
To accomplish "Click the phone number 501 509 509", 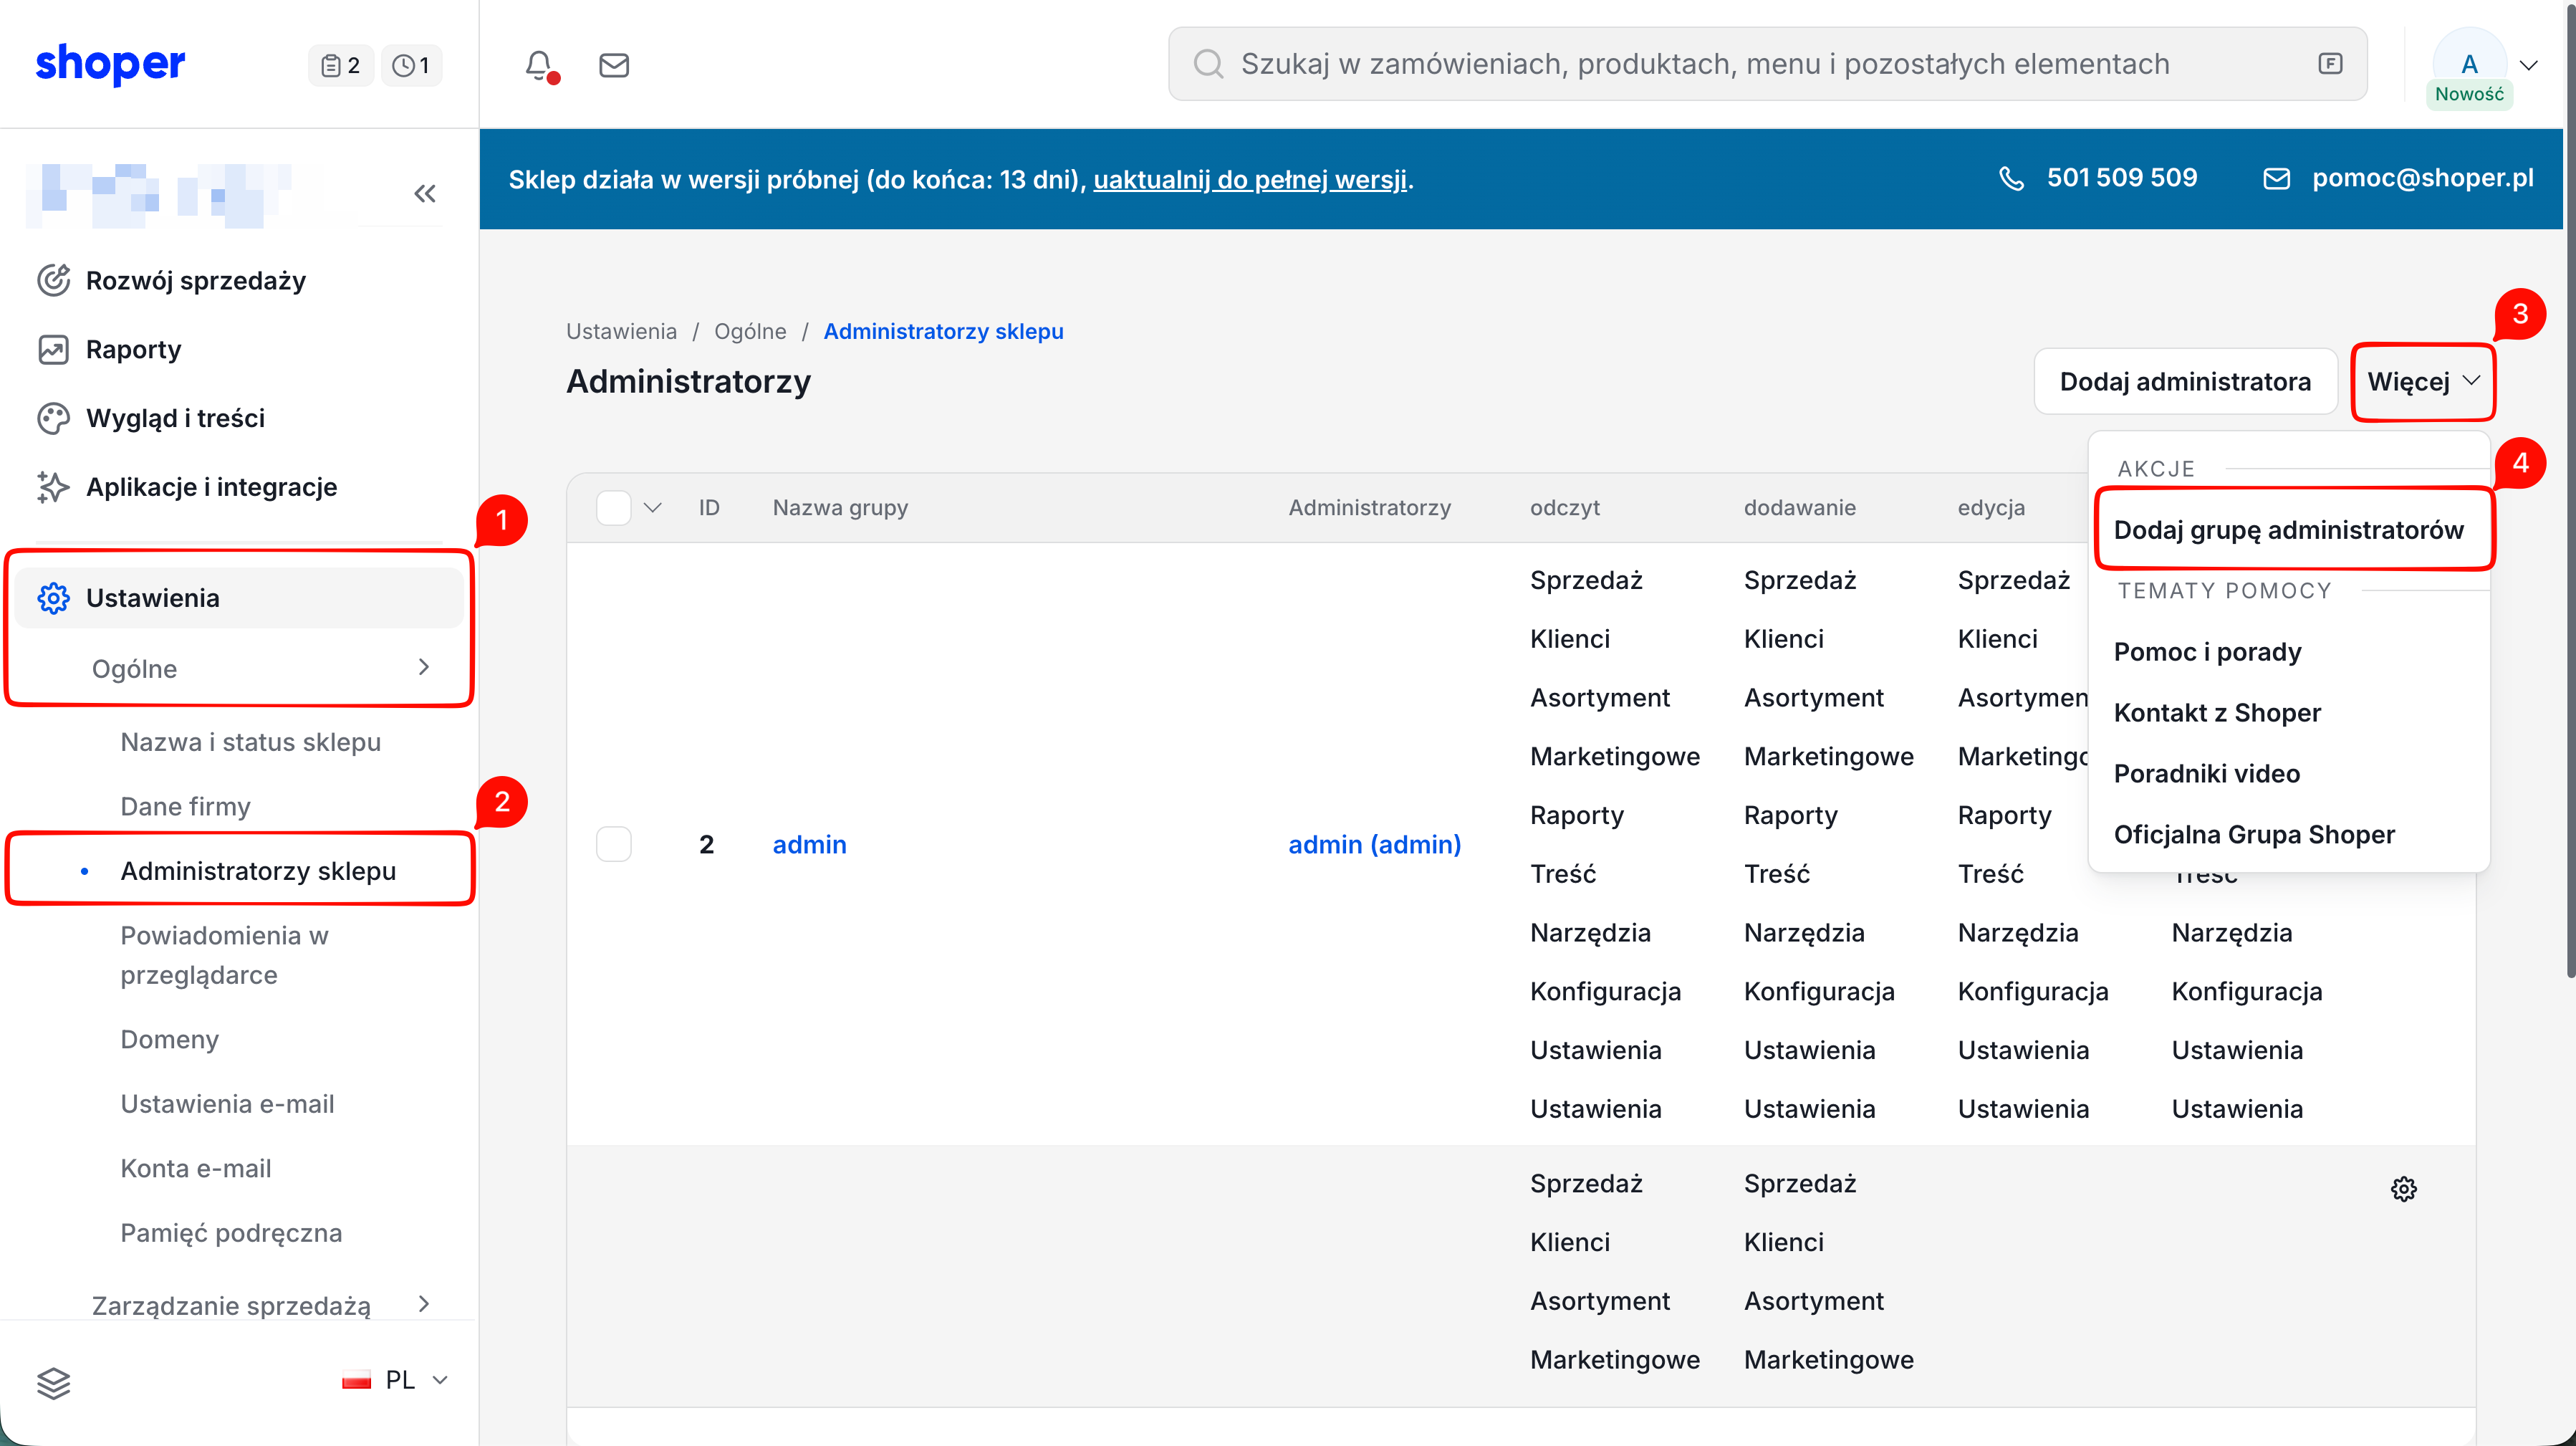I will click(2121, 178).
